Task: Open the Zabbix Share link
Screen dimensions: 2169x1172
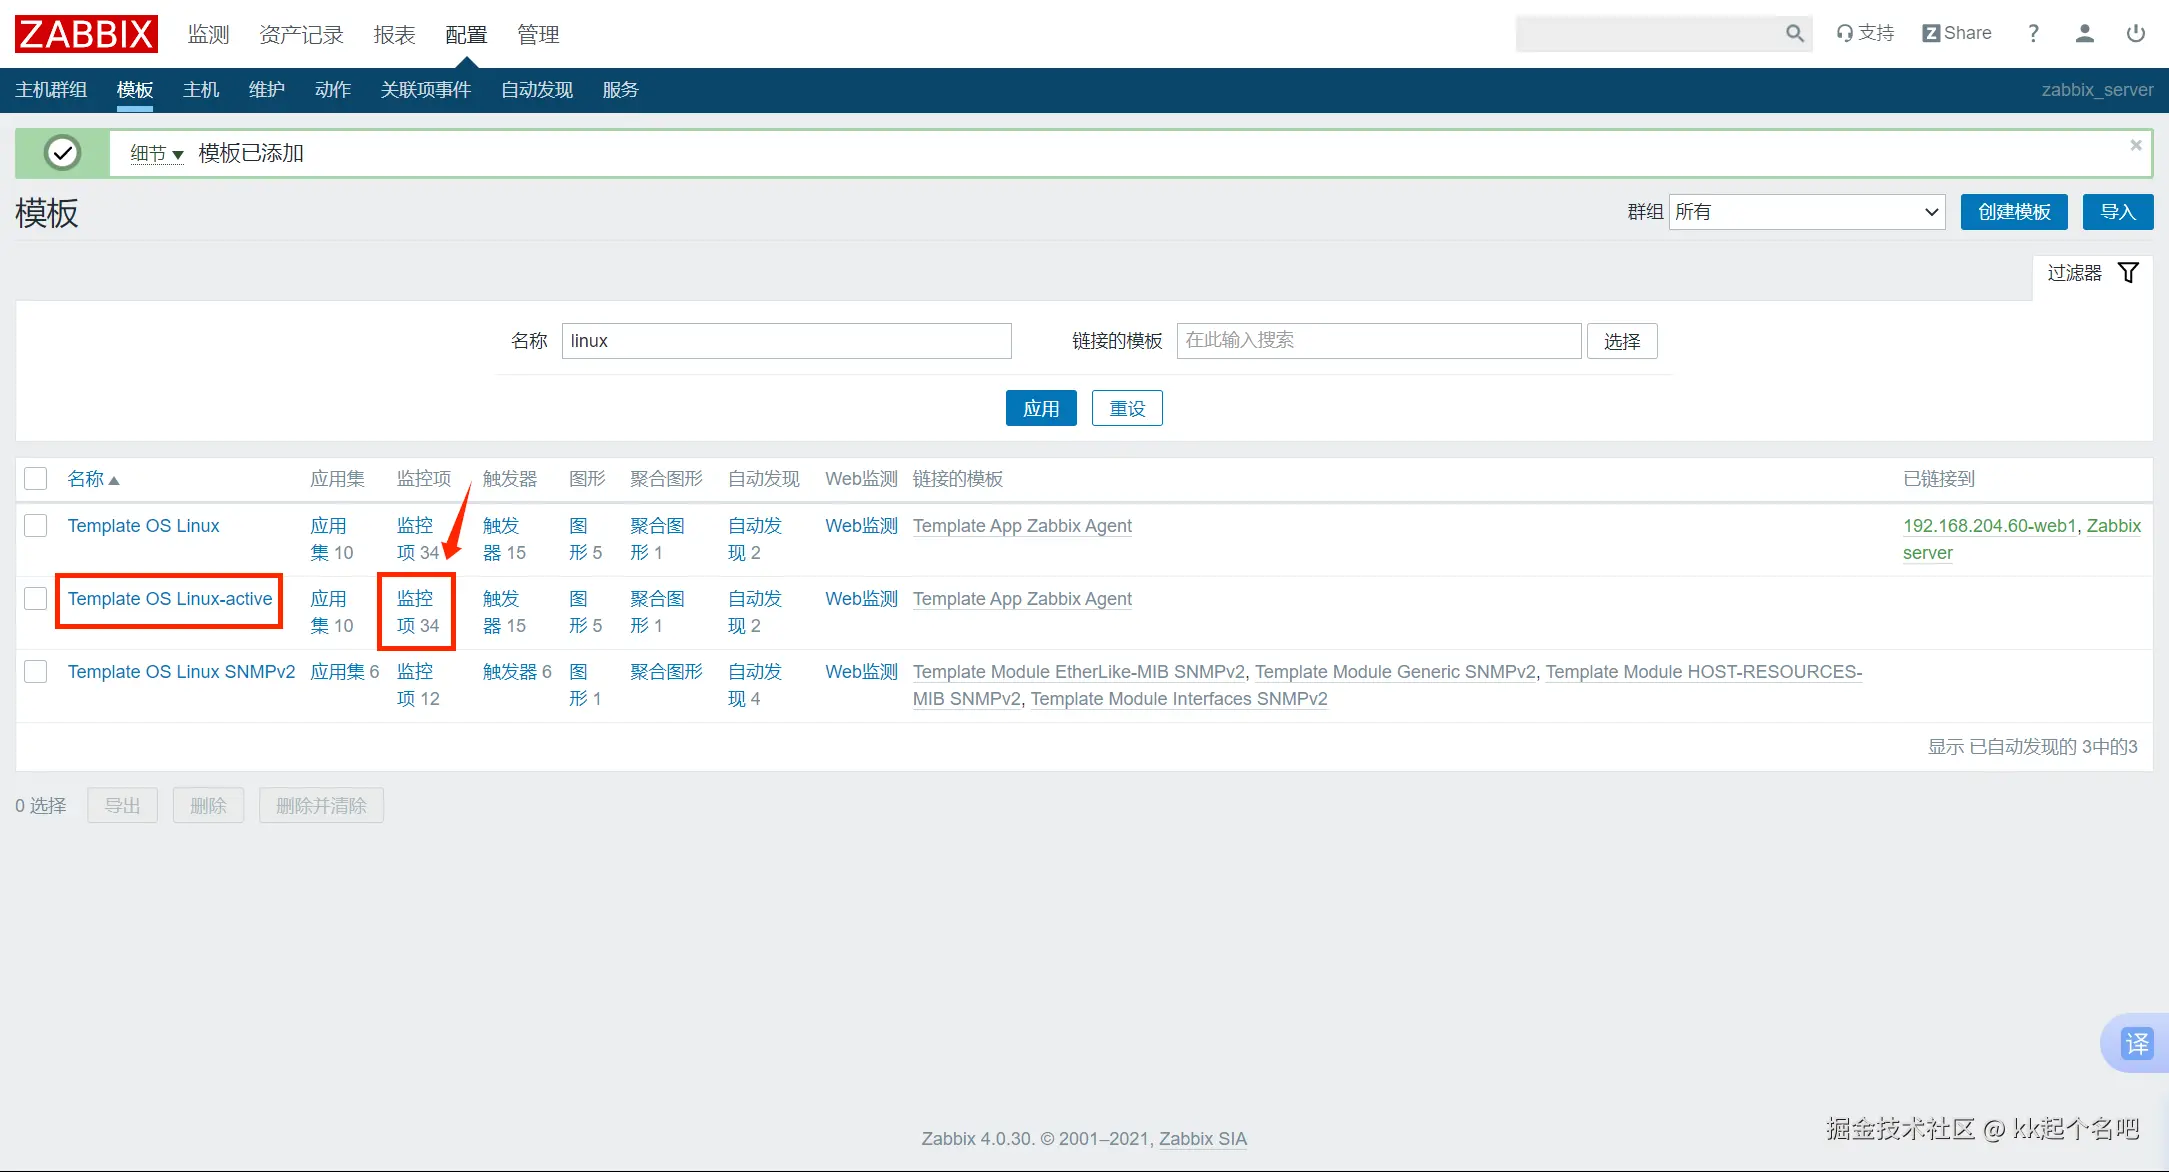Action: coord(1957,33)
